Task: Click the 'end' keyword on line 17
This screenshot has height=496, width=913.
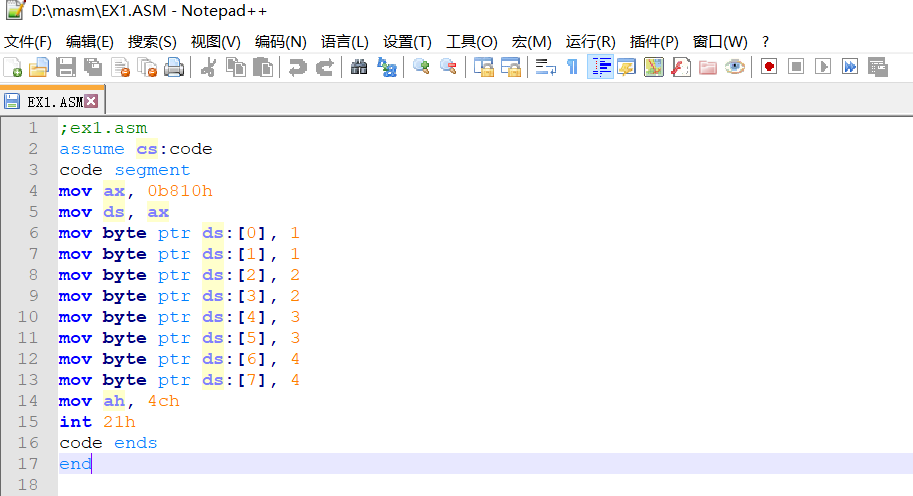Action: [75, 463]
